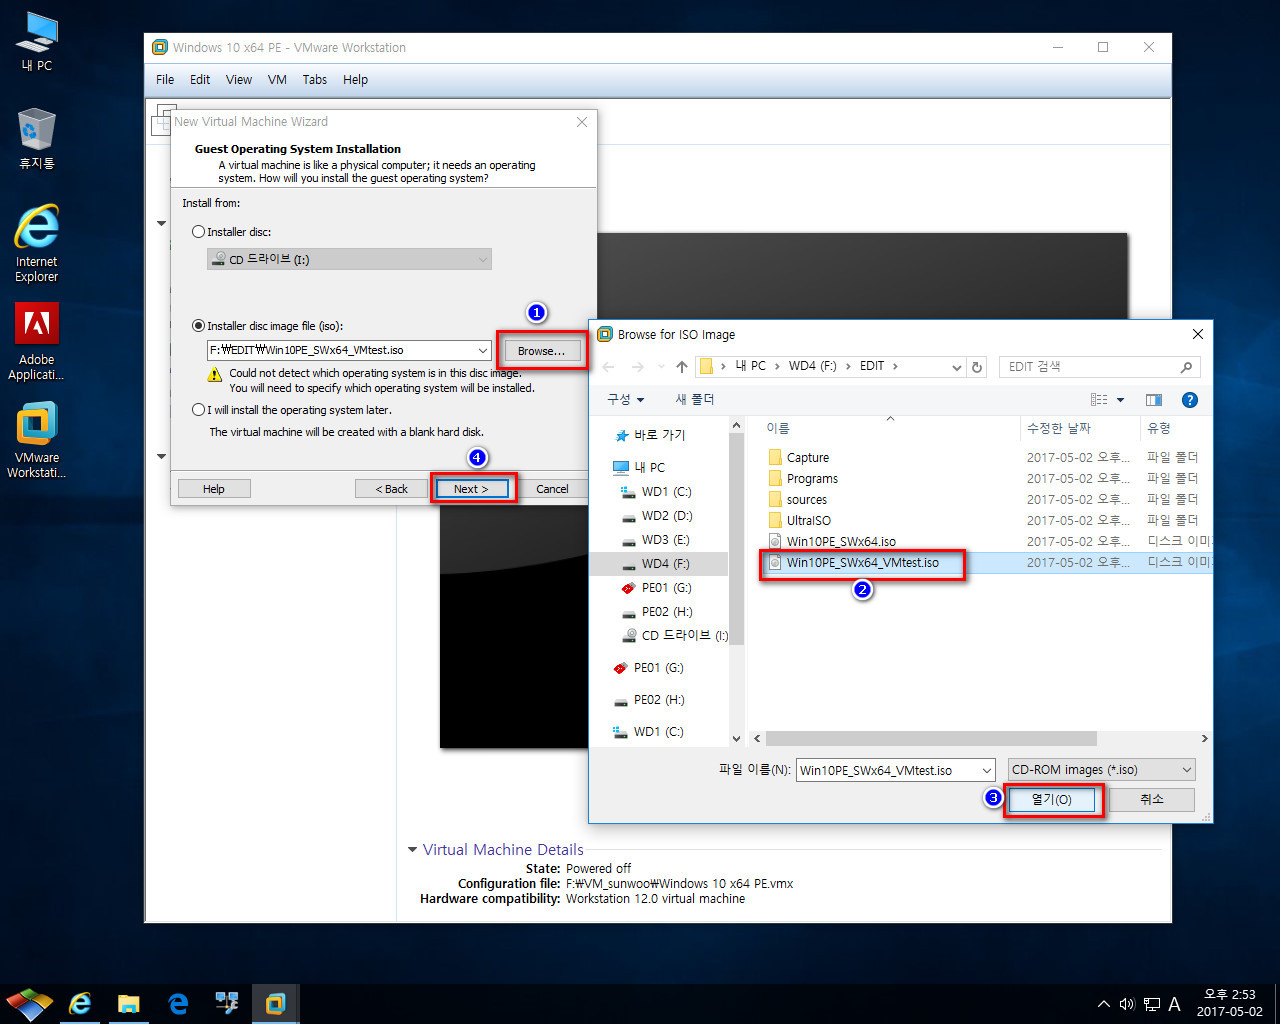Viewport: 1280px width, 1024px height.
Task: Open Internet Explorer in the taskbar
Action: coord(80,1003)
